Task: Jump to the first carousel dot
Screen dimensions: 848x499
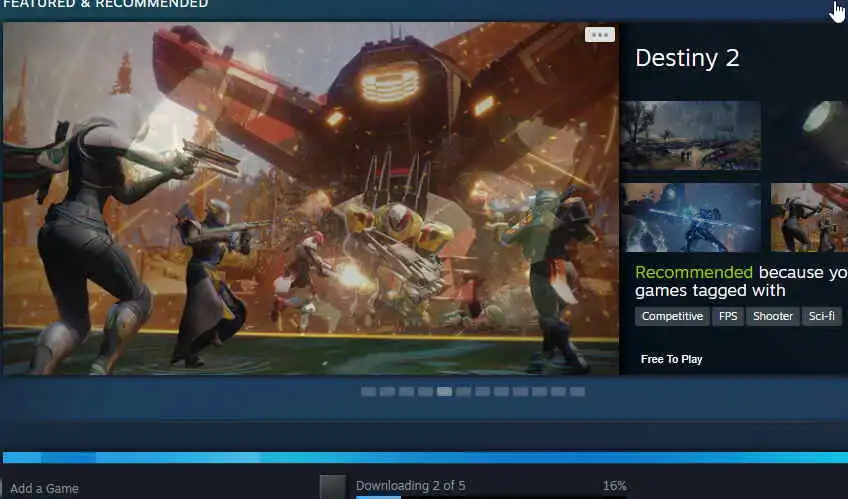Action: (x=368, y=391)
